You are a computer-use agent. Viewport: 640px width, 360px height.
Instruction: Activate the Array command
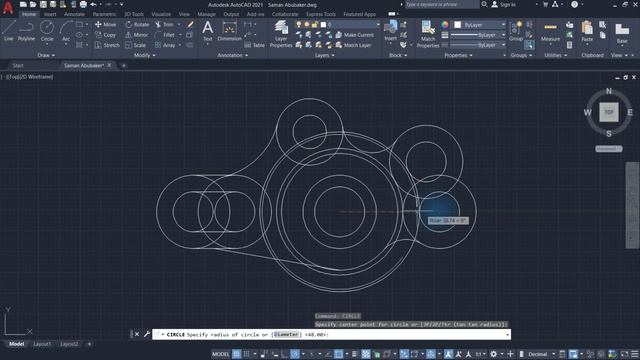point(165,45)
